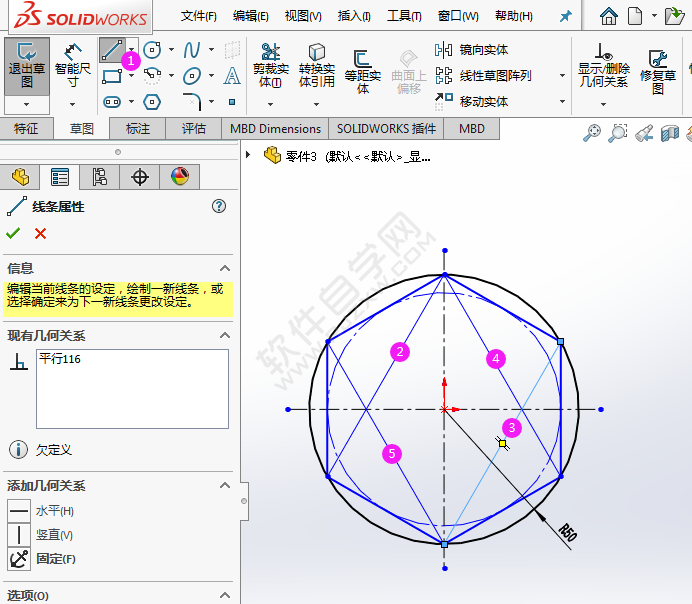Click the New document icon
This screenshot has height=604, width=692.
635,16
